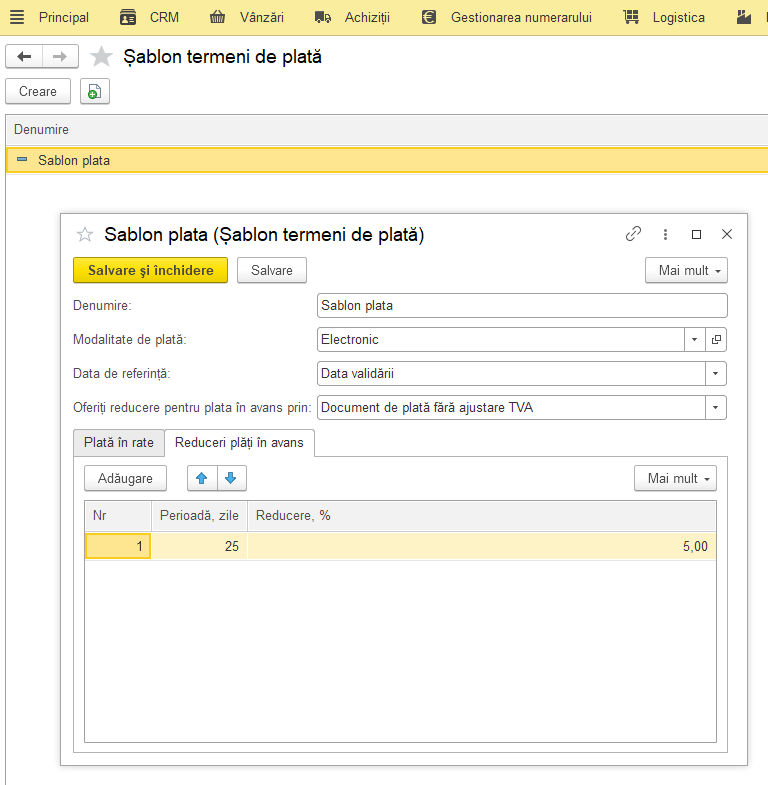The height and width of the screenshot is (785, 768).
Task: Click the Document de plată fără ajustare TVA field
Action: (511, 408)
